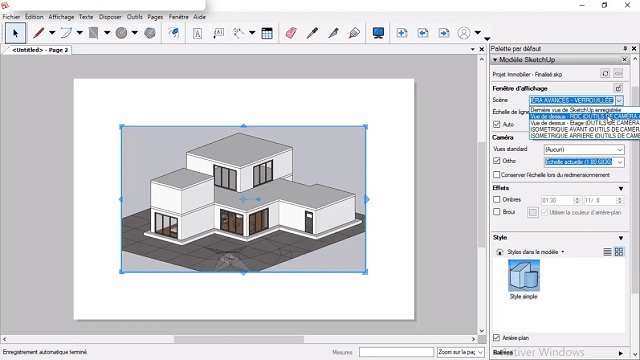This screenshot has height=360, width=640.
Task: Open the user account icon
Action: coord(464,33)
